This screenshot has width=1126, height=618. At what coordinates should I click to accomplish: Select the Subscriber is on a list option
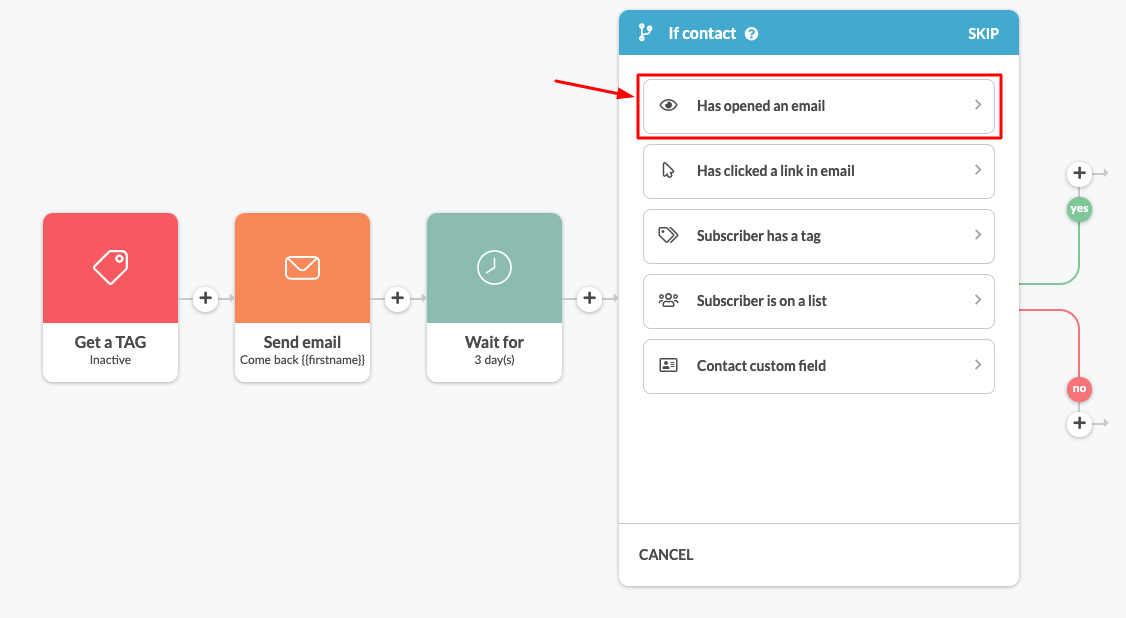[818, 301]
